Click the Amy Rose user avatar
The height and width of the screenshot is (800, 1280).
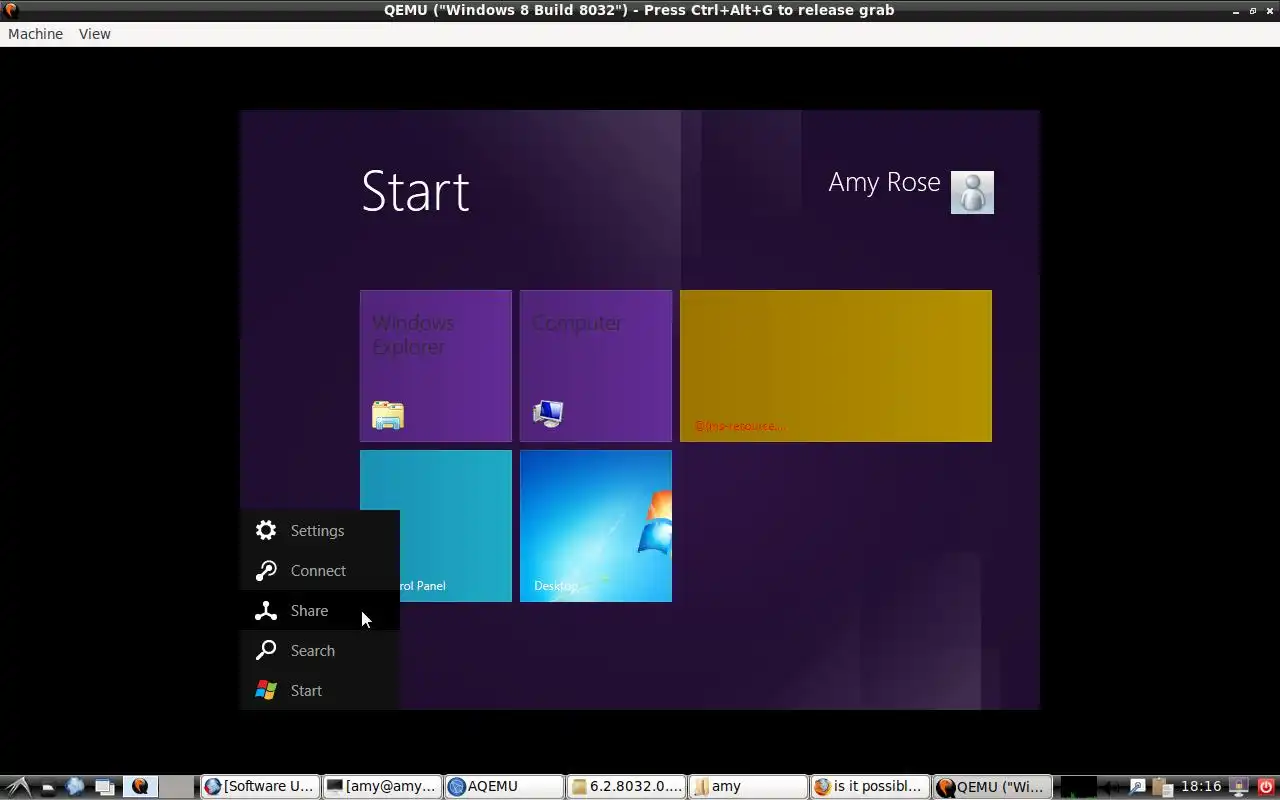pyautogui.click(x=972, y=192)
